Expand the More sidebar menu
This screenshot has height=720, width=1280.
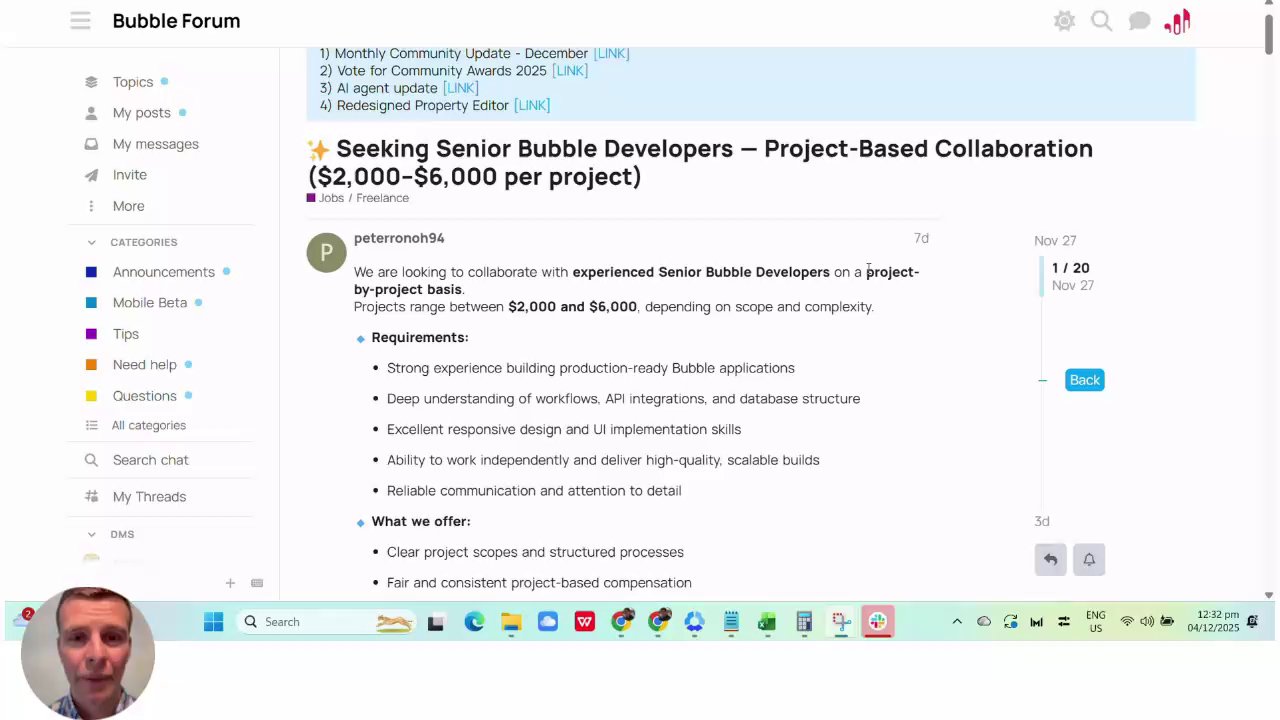pos(128,206)
